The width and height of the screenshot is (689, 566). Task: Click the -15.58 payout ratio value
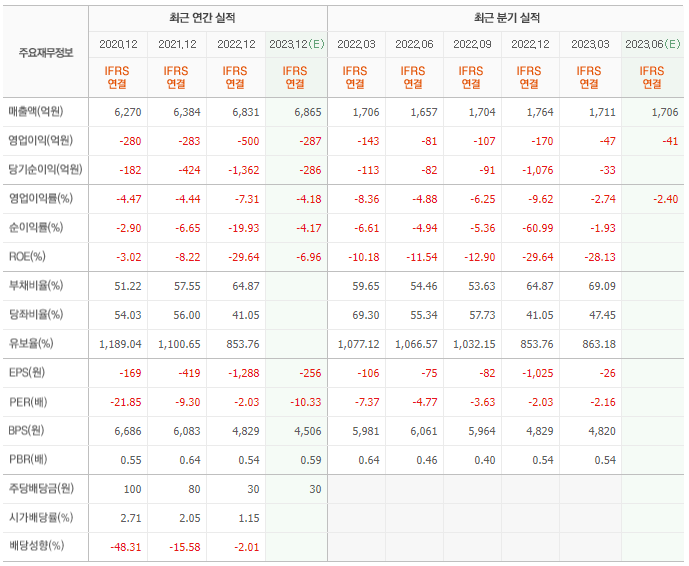coord(185,548)
